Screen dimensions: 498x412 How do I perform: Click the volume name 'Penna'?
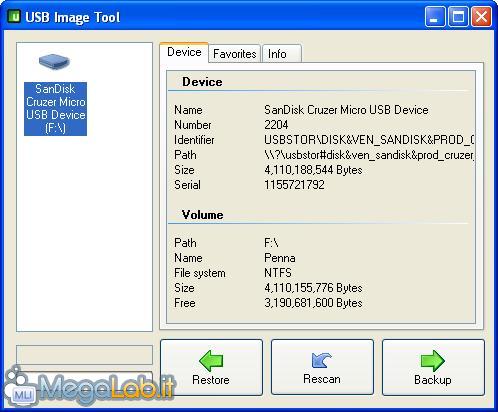280,258
